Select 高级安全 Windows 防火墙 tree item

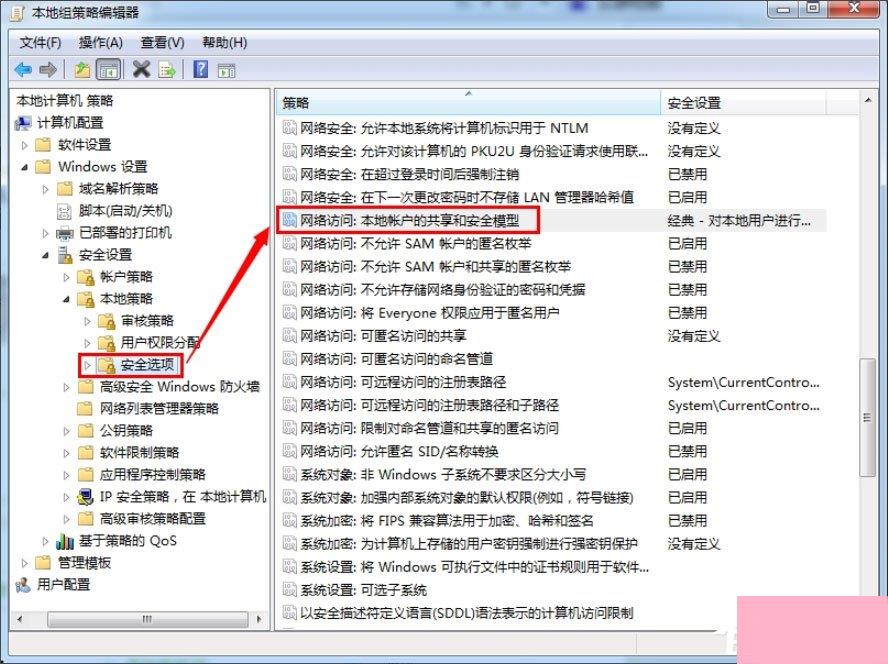(180, 387)
